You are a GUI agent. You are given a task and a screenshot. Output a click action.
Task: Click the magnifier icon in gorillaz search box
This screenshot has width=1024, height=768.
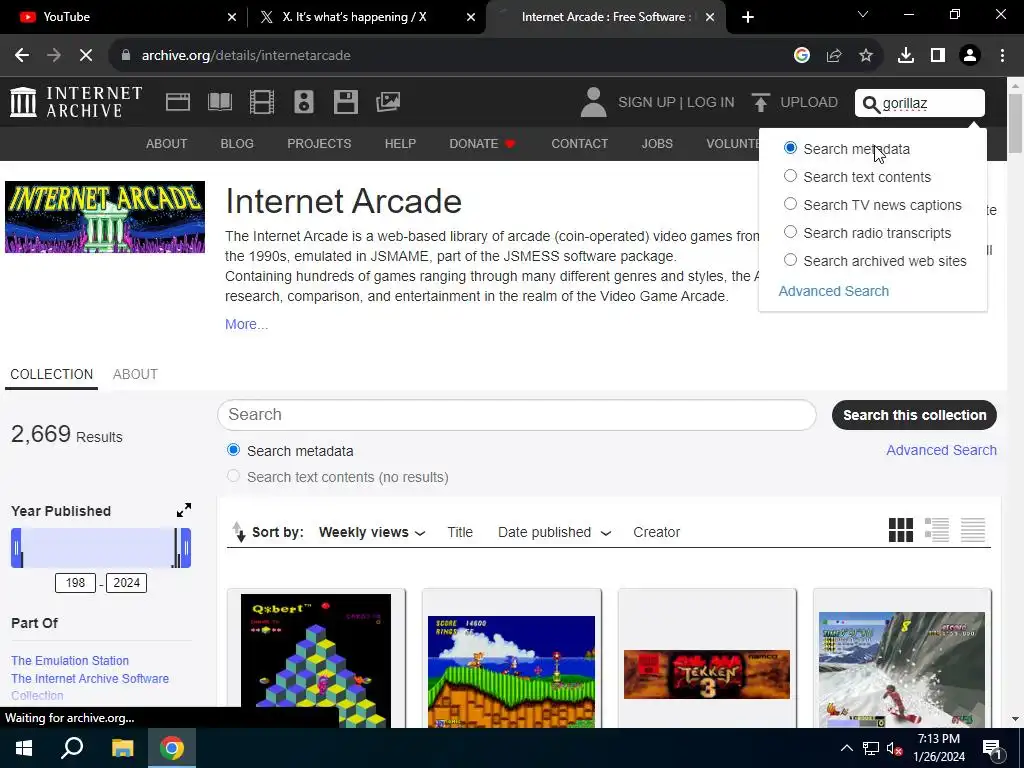pyautogui.click(x=871, y=104)
